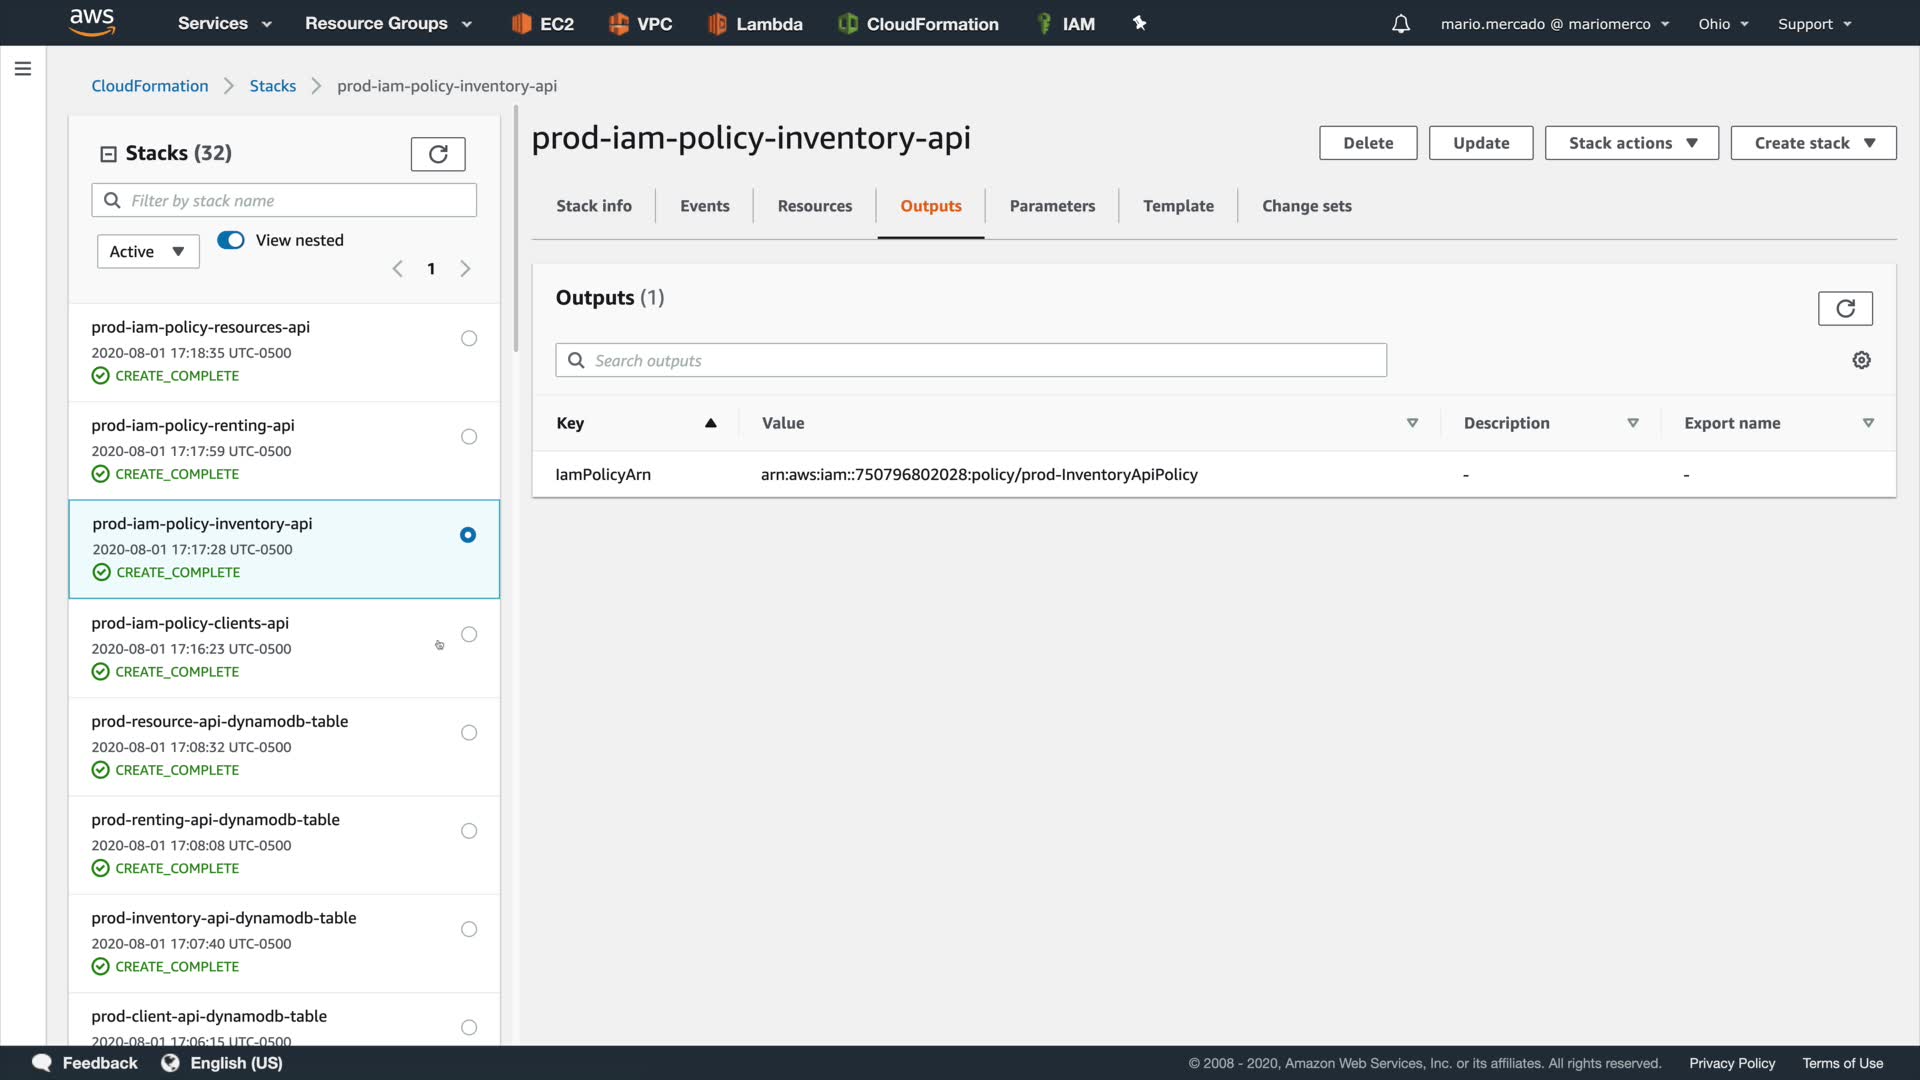Refresh the Outputs table

[1844, 308]
